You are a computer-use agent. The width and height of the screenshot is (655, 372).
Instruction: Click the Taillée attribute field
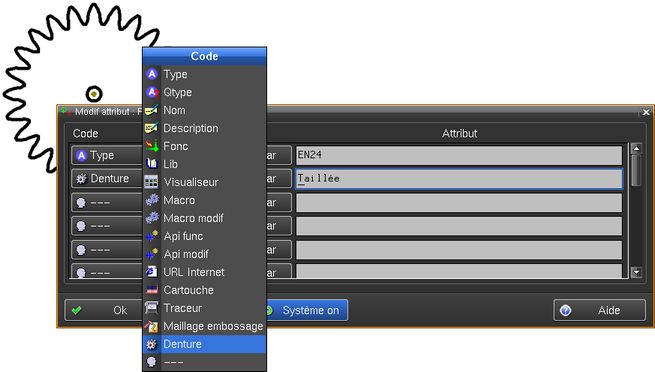[459, 179]
